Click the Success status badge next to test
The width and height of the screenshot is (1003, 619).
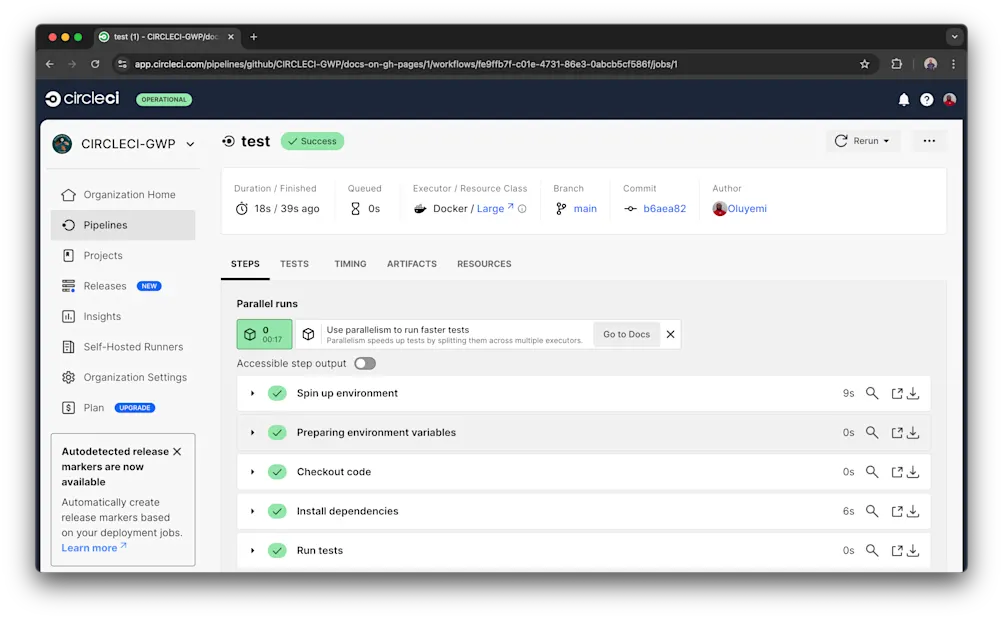(311, 141)
